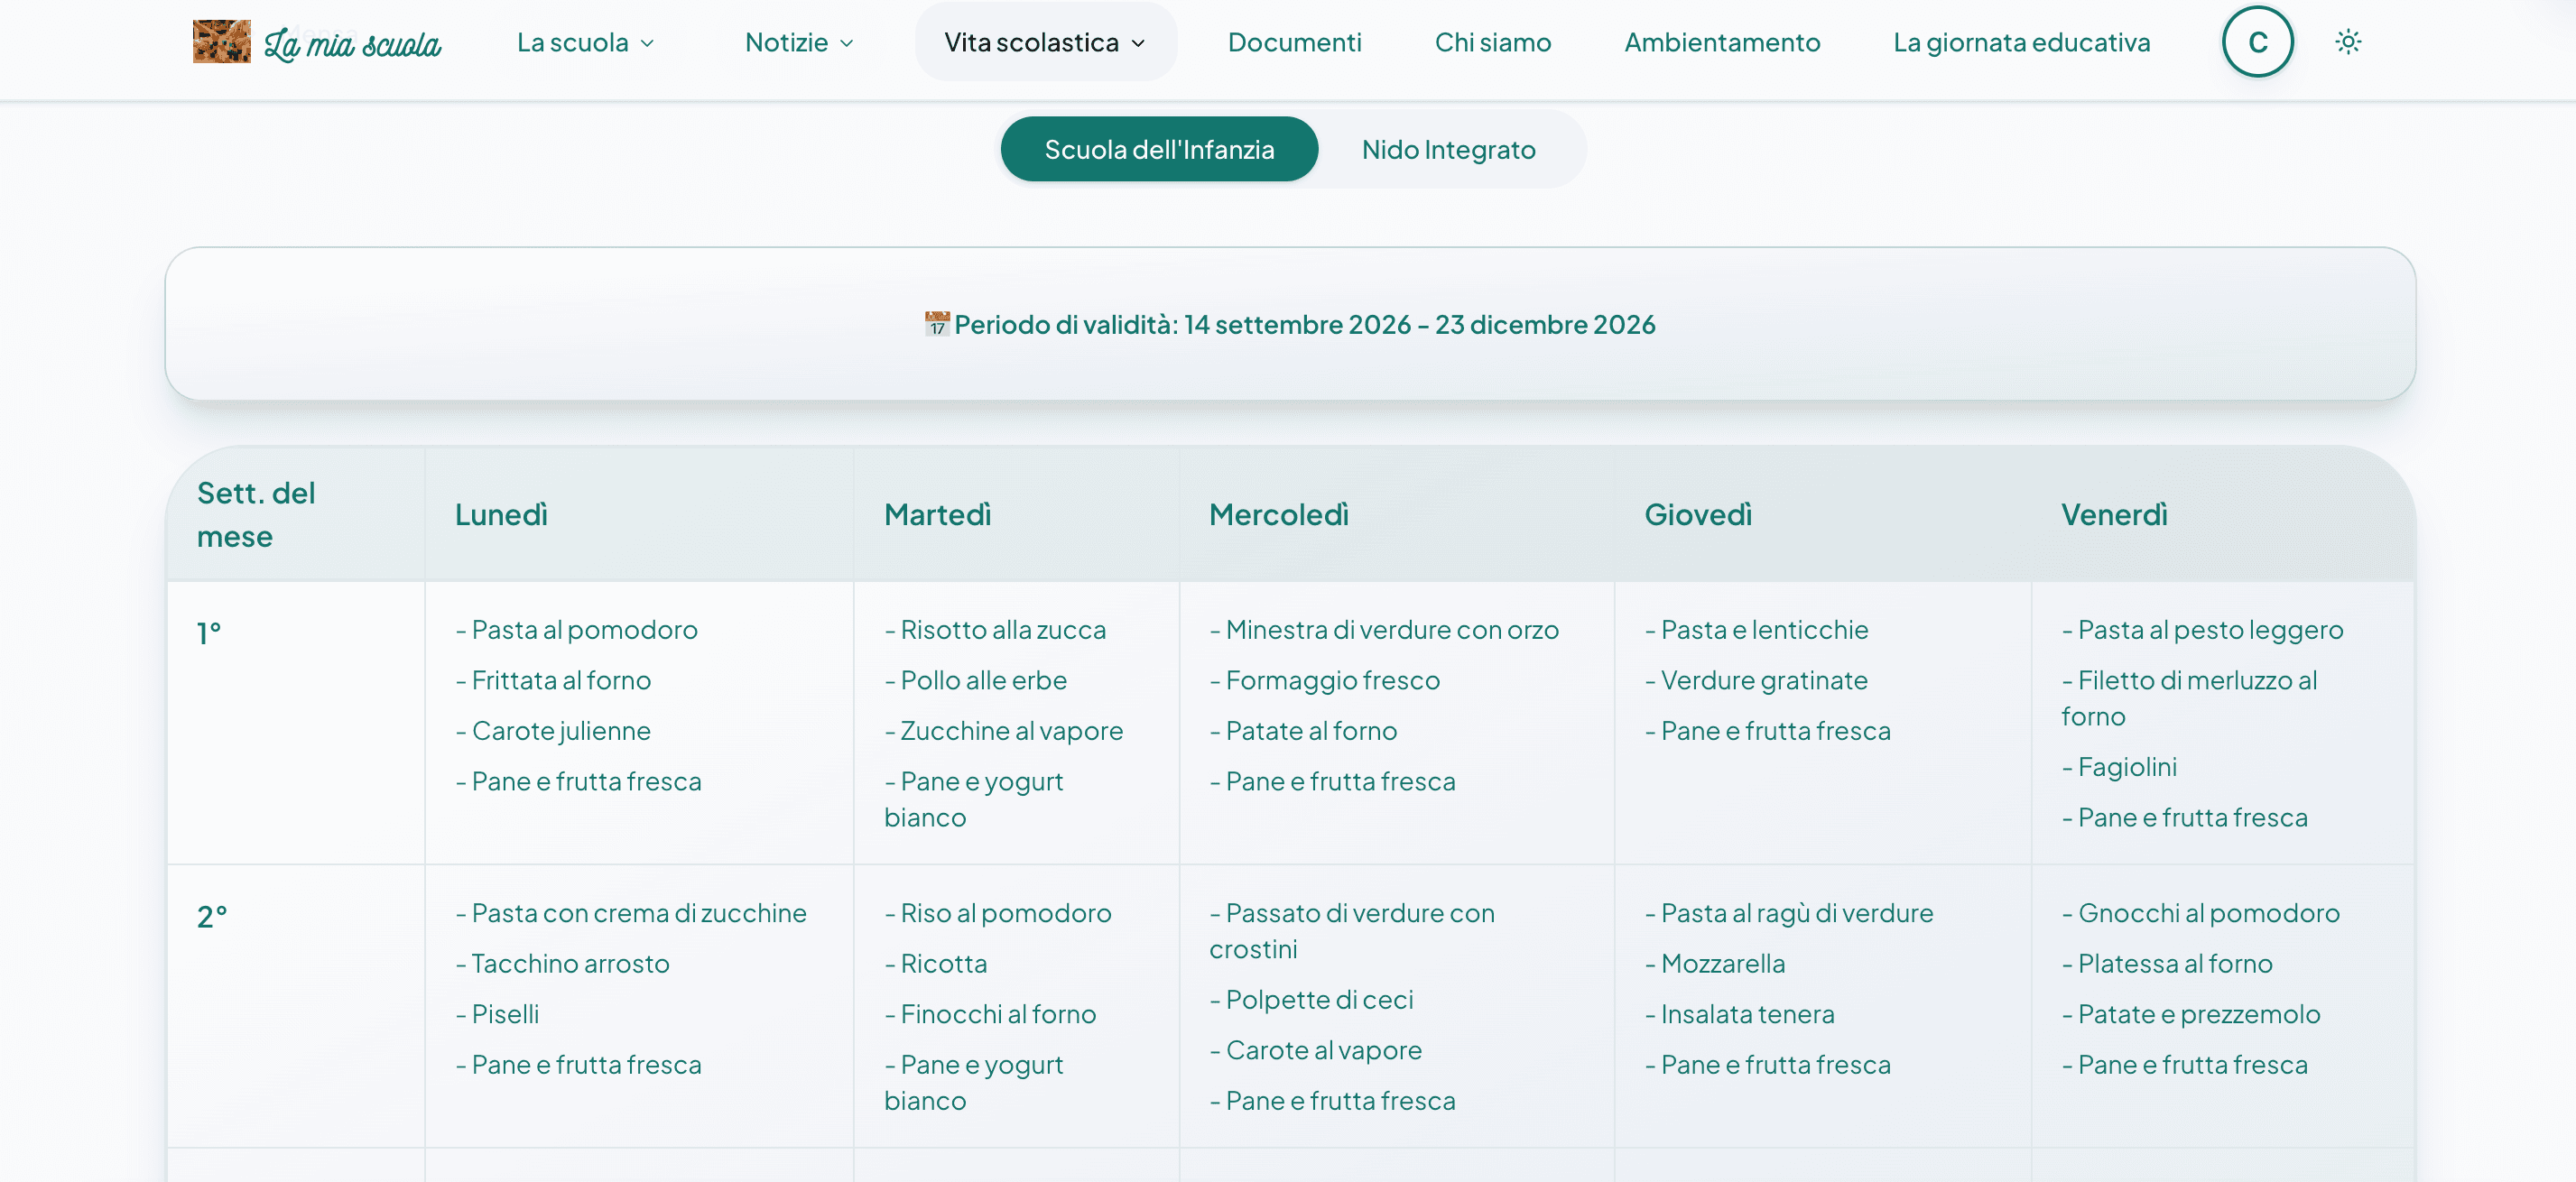Click the 2° week row label
Viewport: 2576px width, 1182px height.
click(x=212, y=916)
